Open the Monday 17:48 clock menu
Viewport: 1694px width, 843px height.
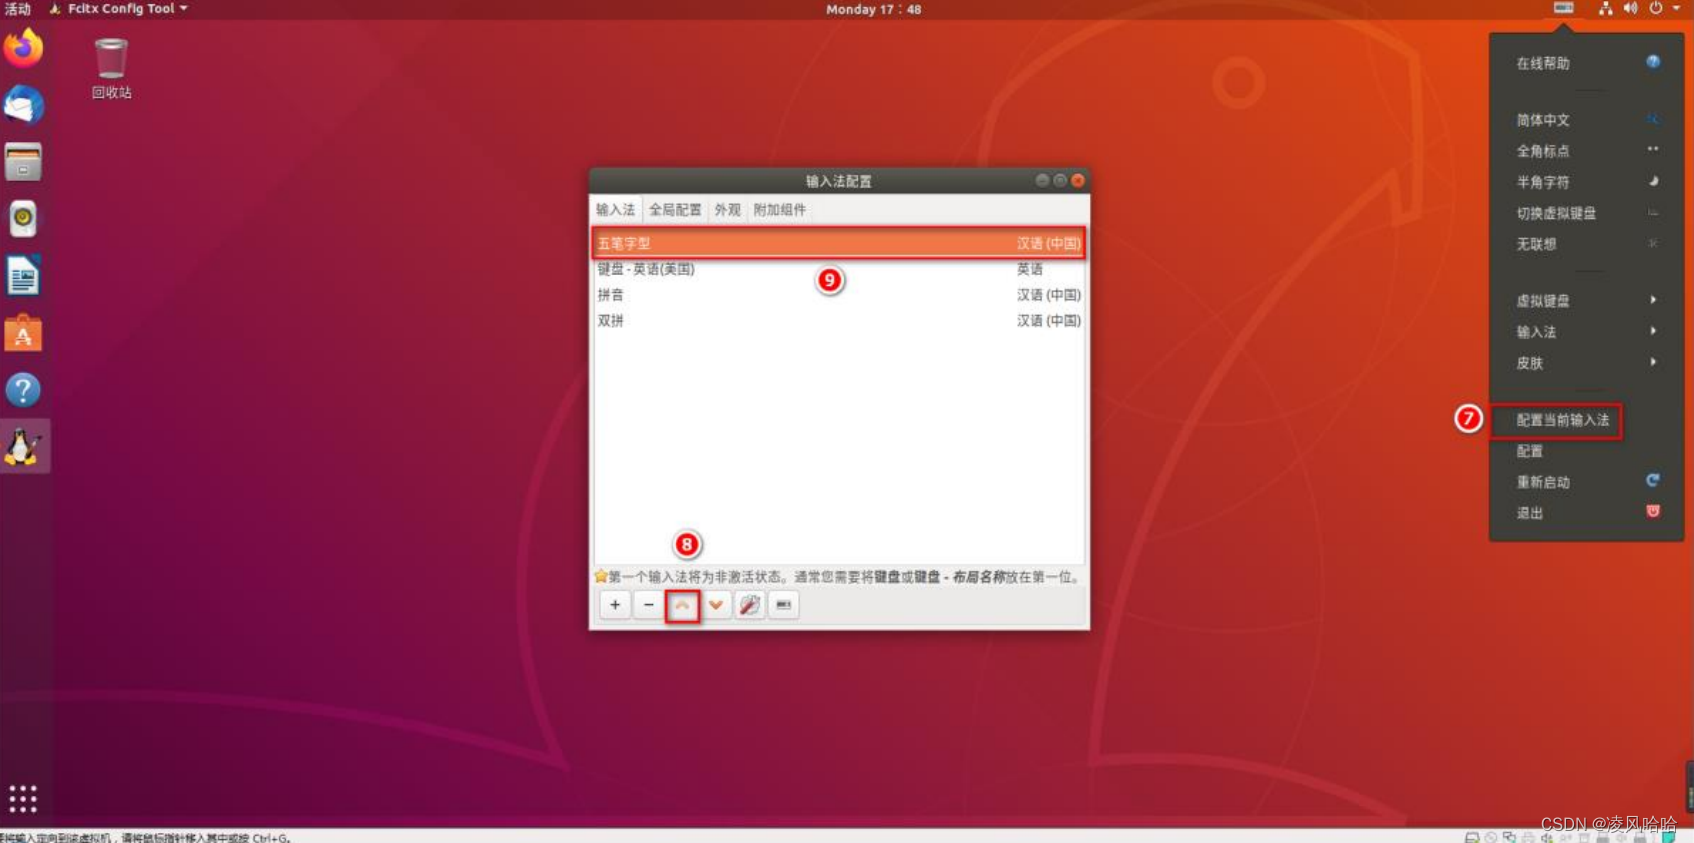point(873,9)
